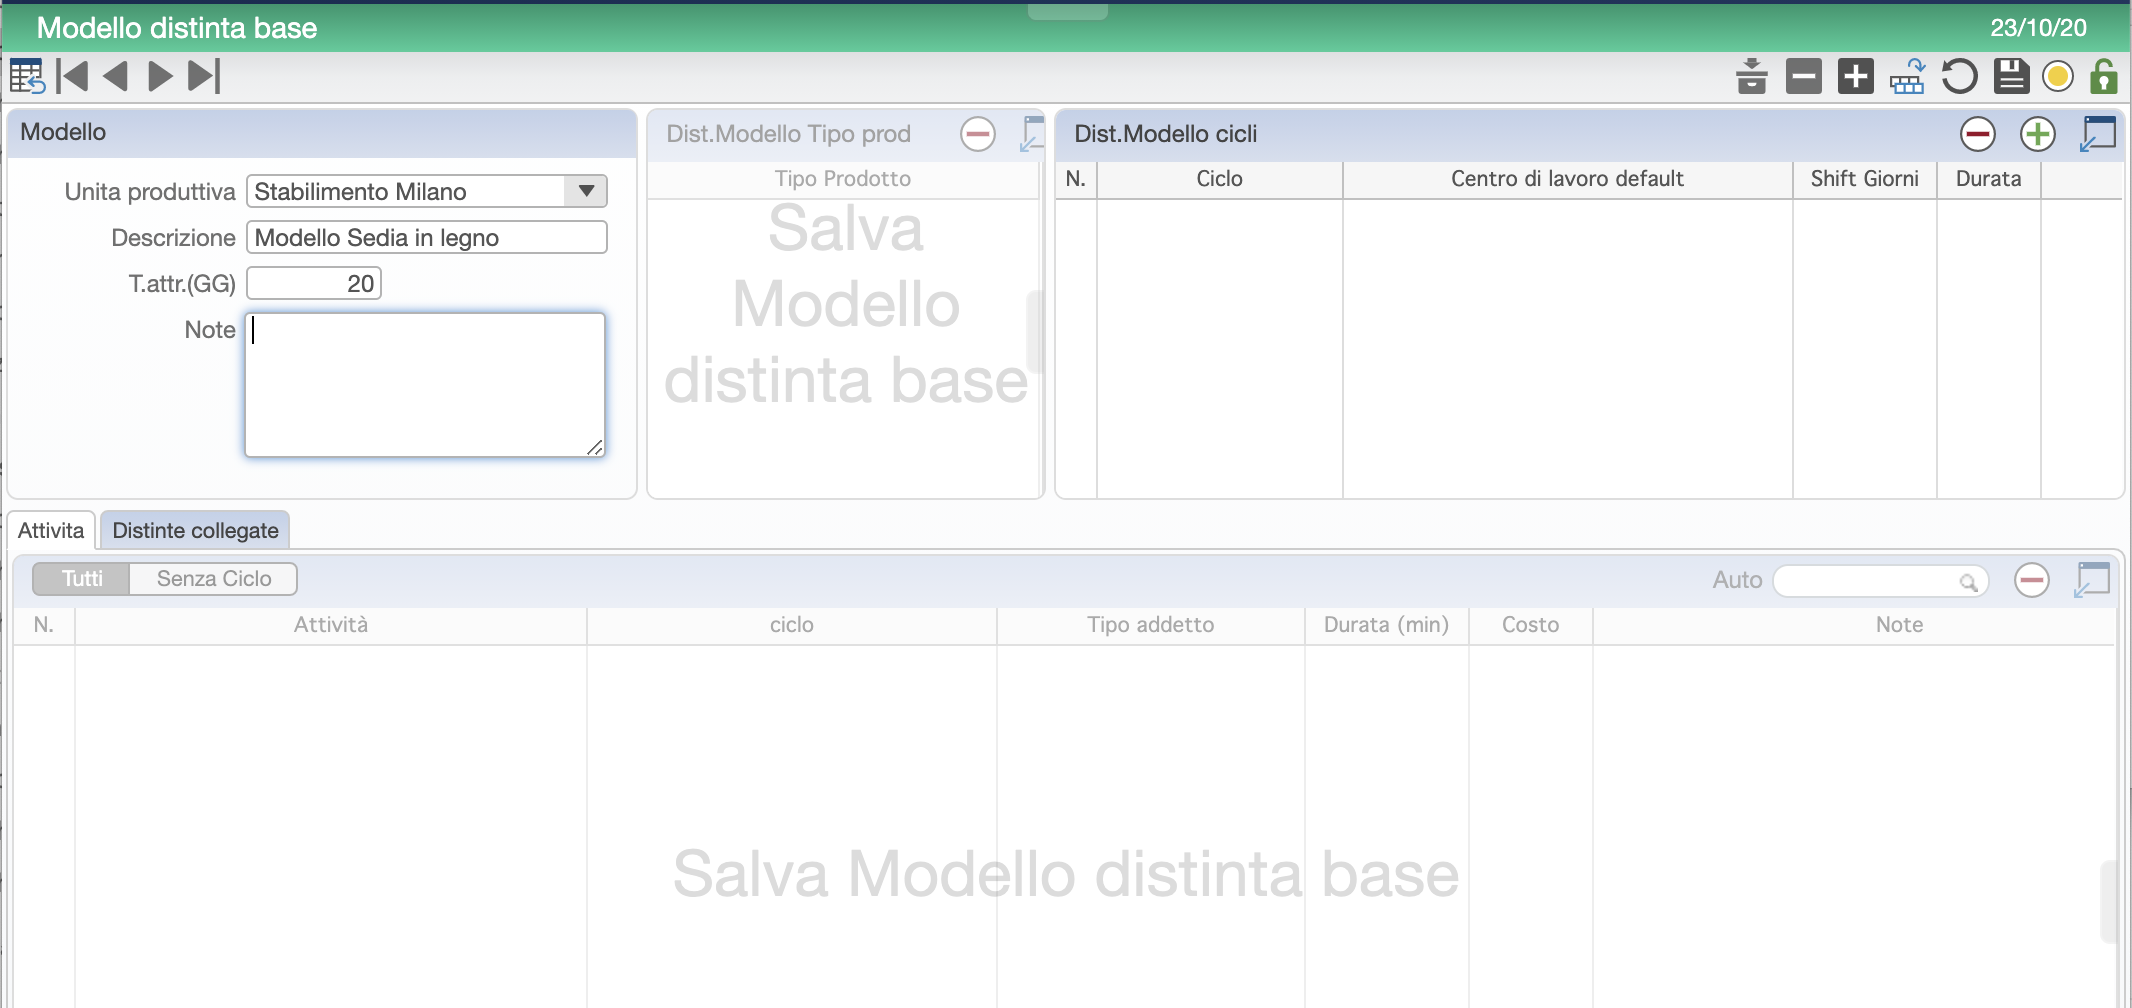Click the Descrizione input field
Viewport: 2132px width, 1008px height.
[x=427, y=237]
